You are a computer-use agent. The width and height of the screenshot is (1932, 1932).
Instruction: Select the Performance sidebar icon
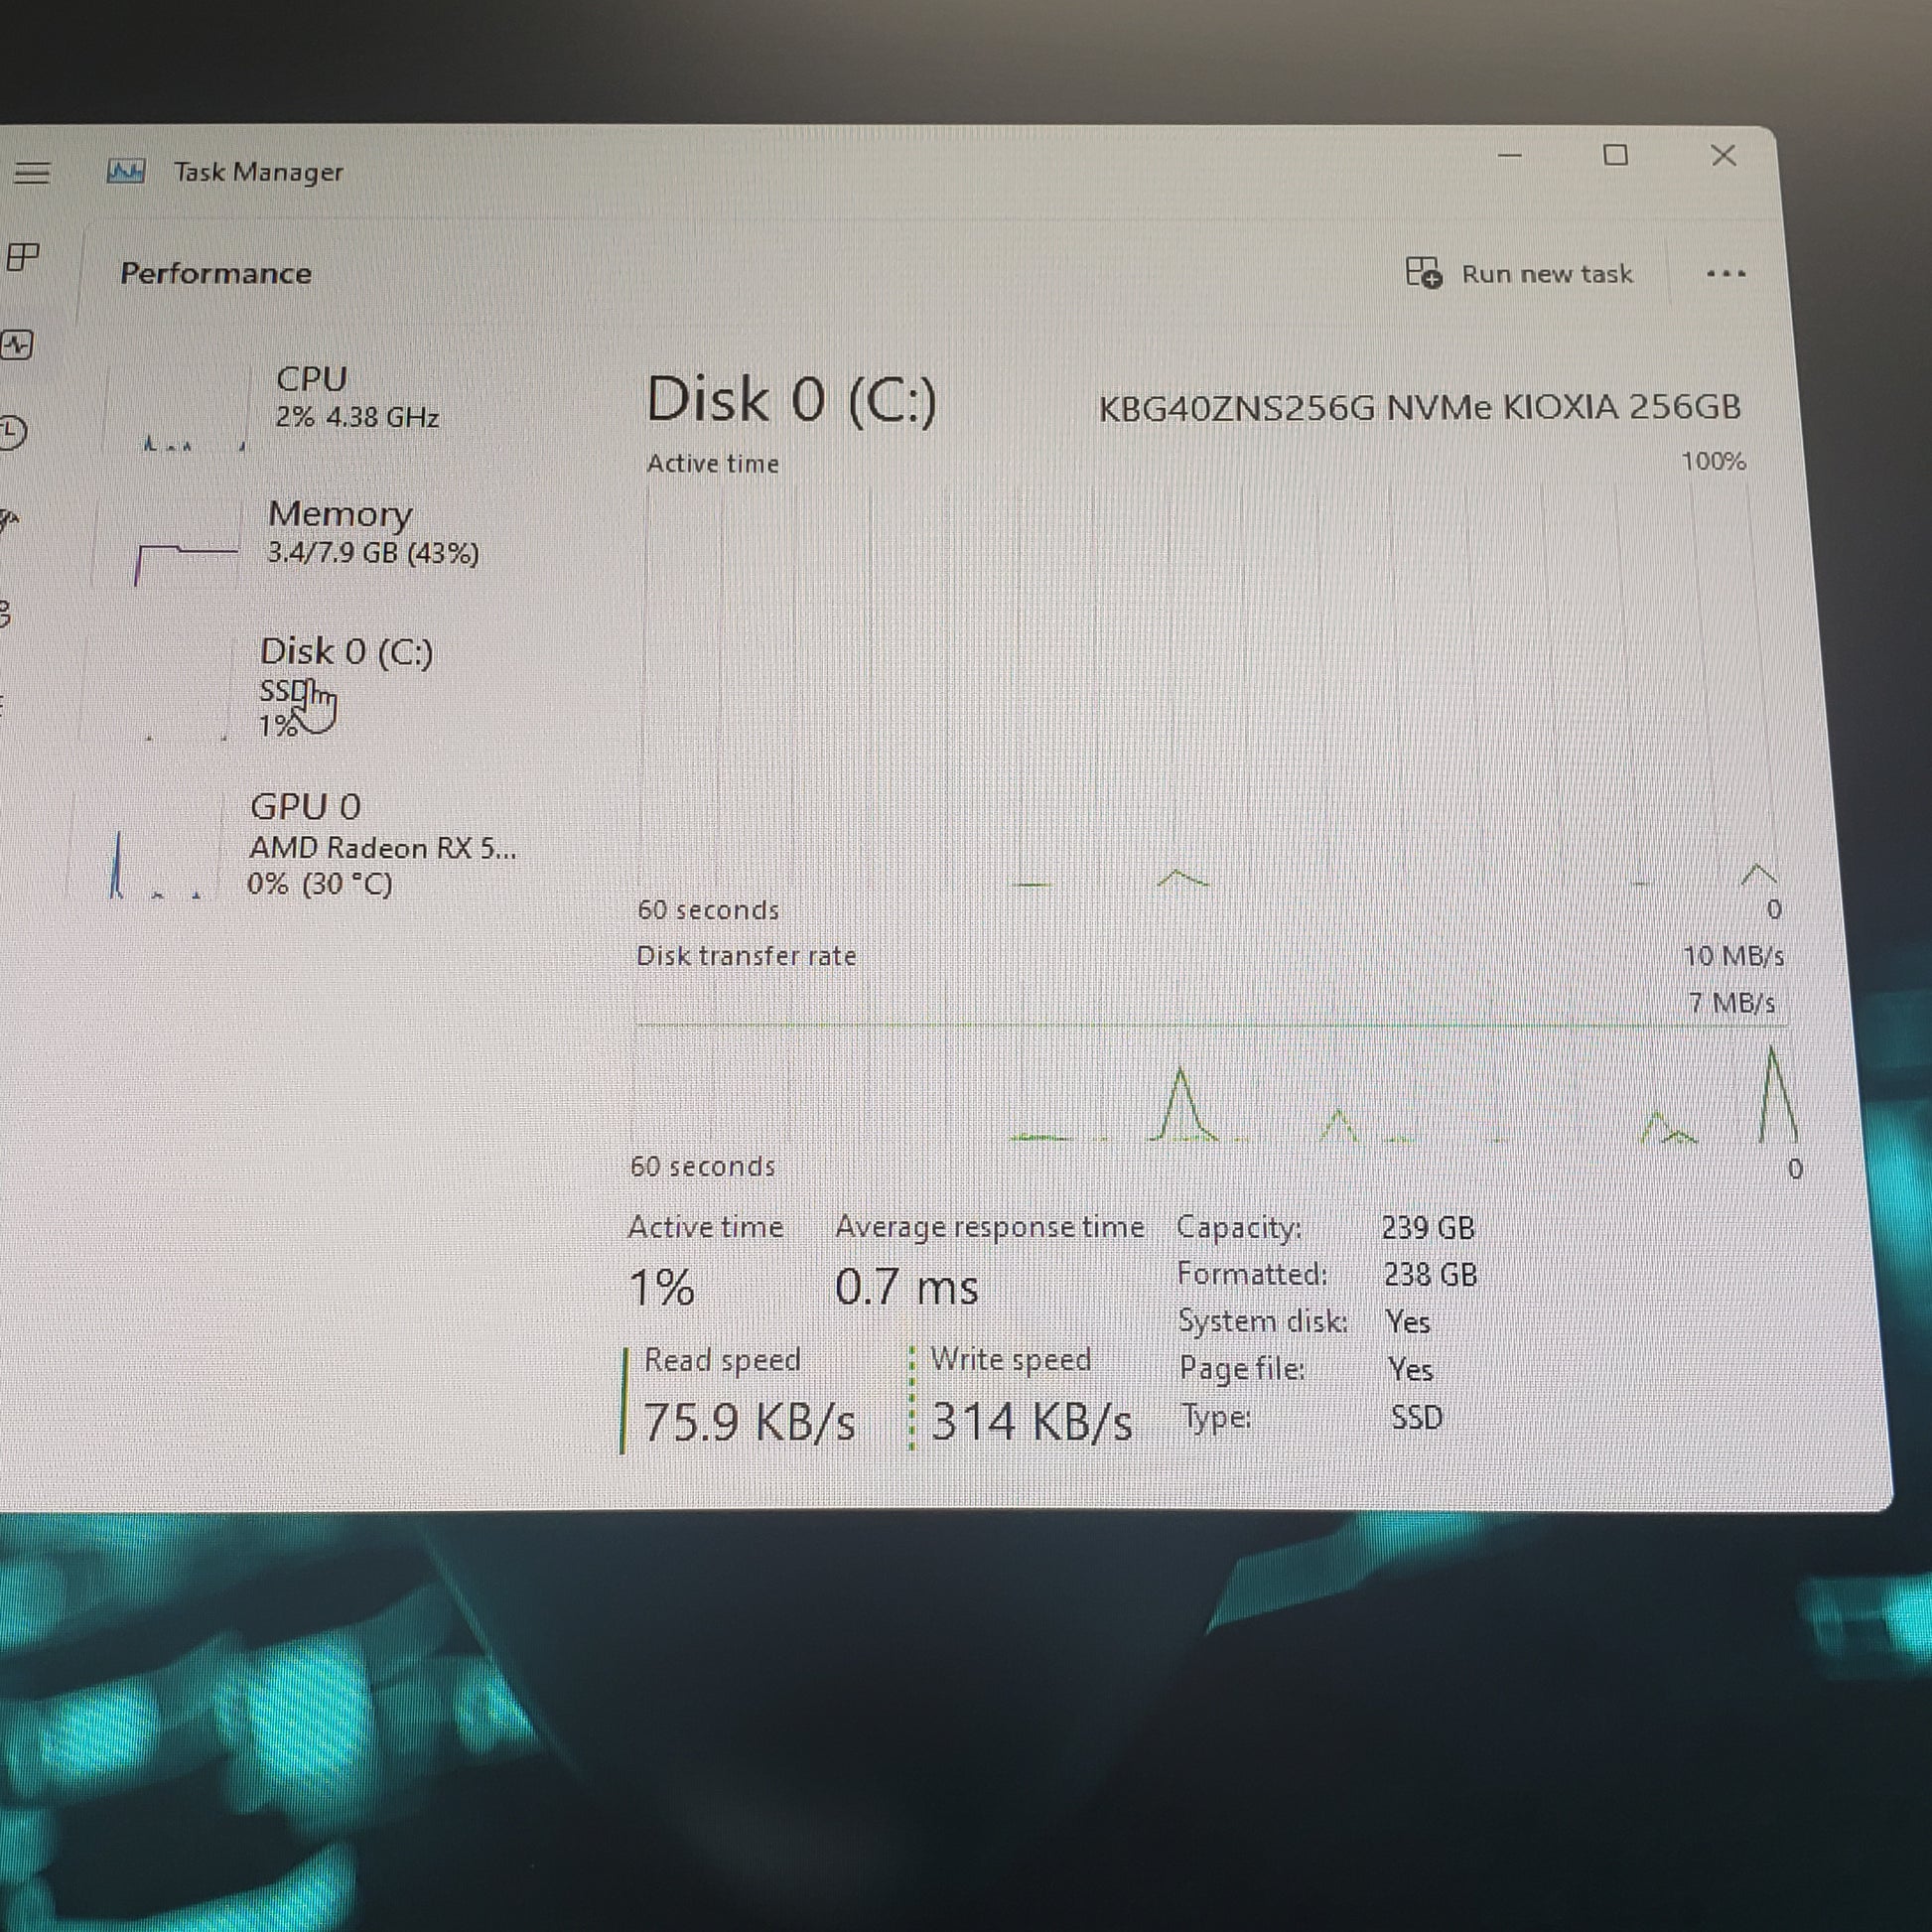click(x=16, y=345)
